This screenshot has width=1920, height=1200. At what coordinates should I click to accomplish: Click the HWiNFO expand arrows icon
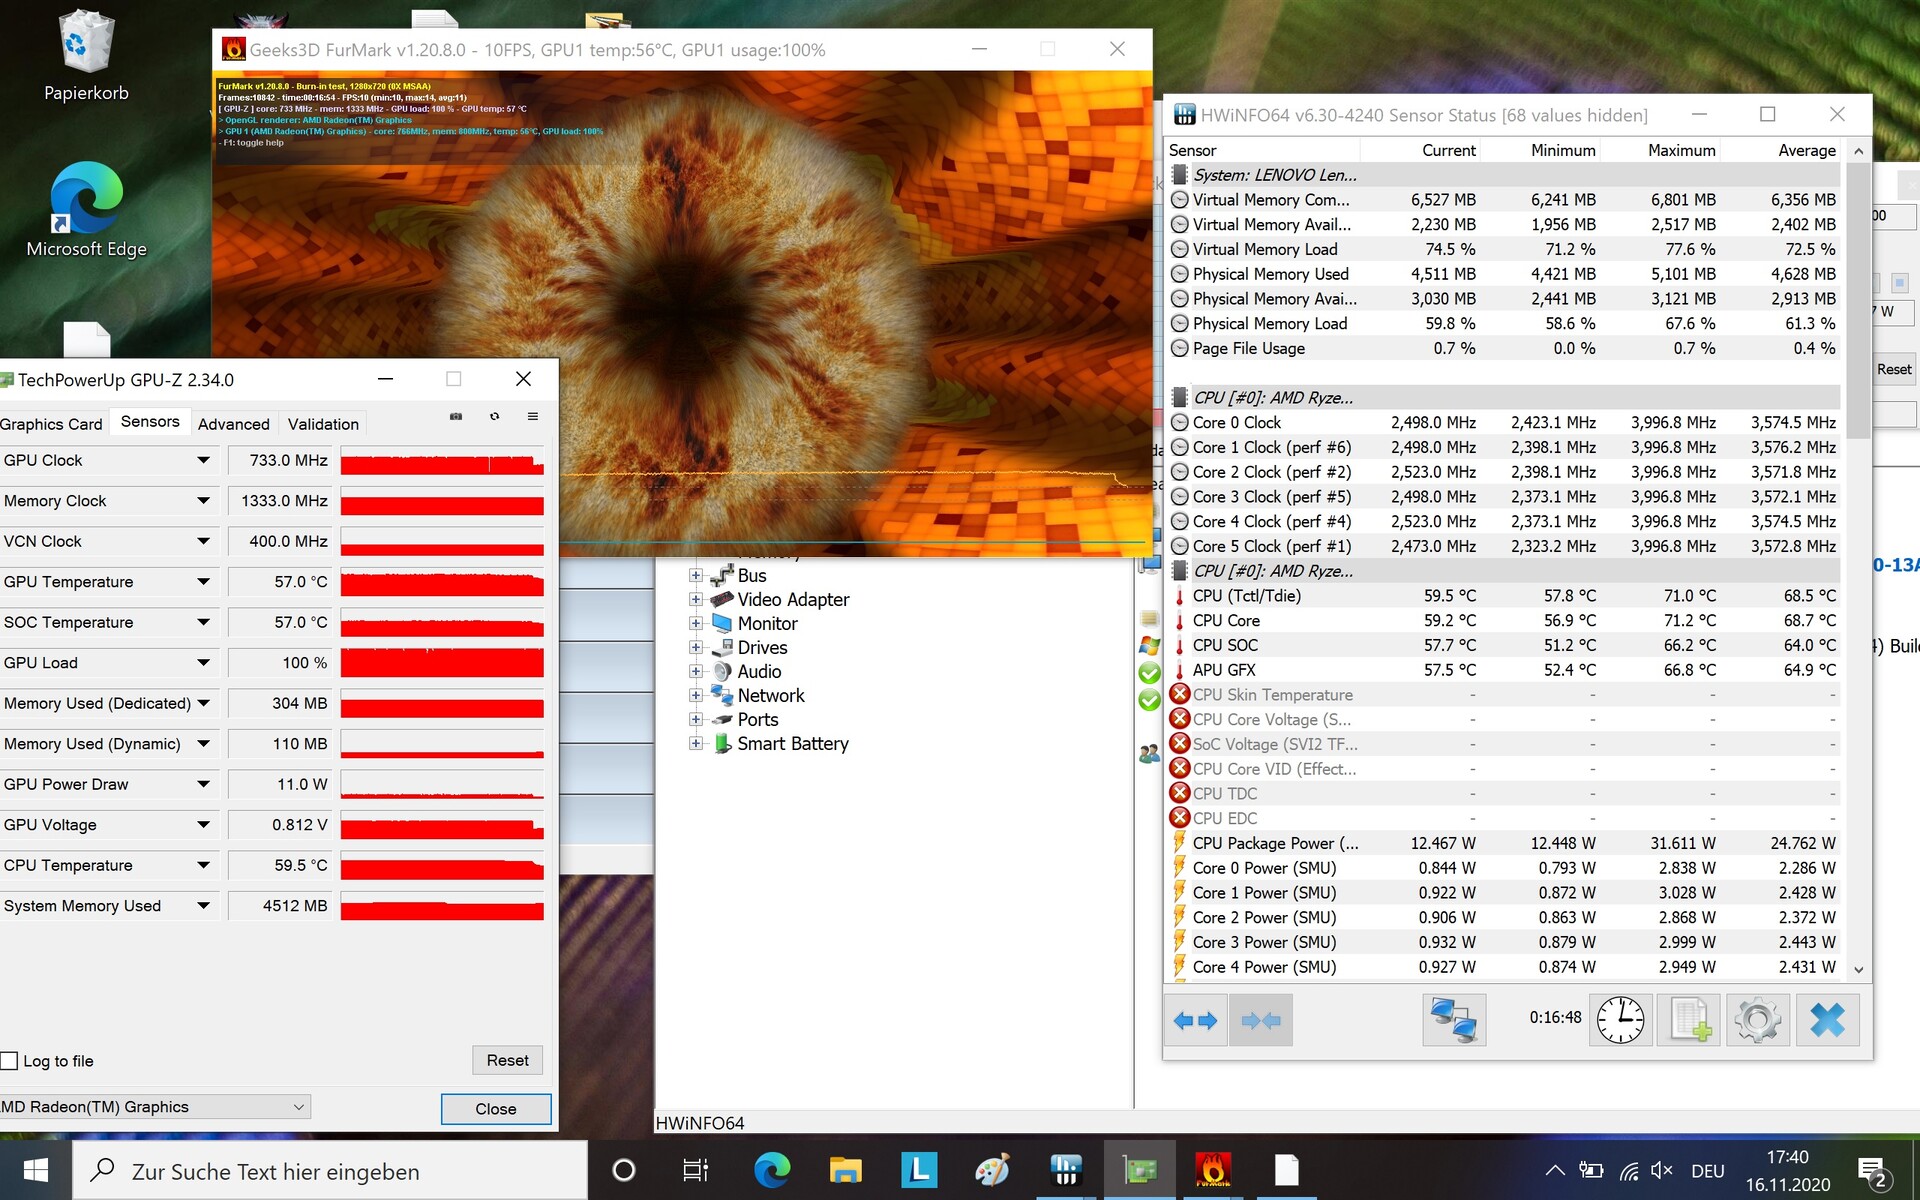coord(1195,1020)
